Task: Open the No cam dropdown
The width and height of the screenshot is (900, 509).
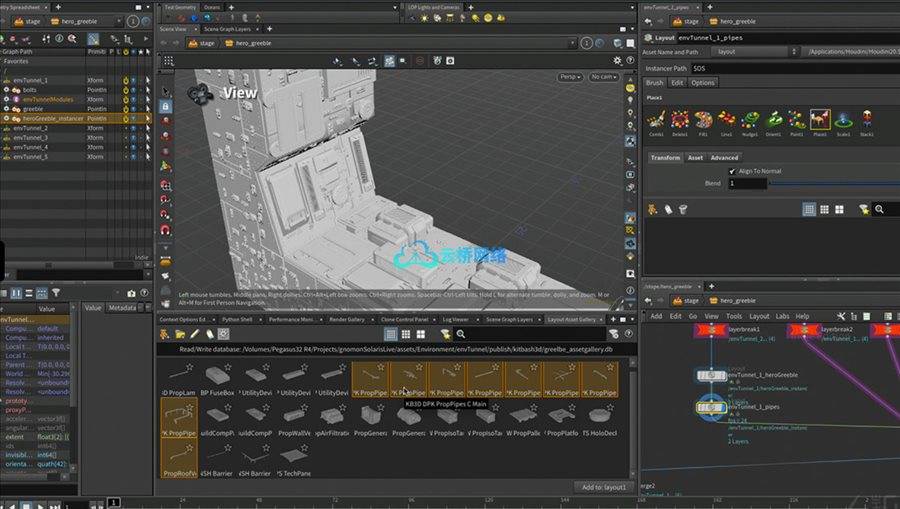Action: (604, 76)
